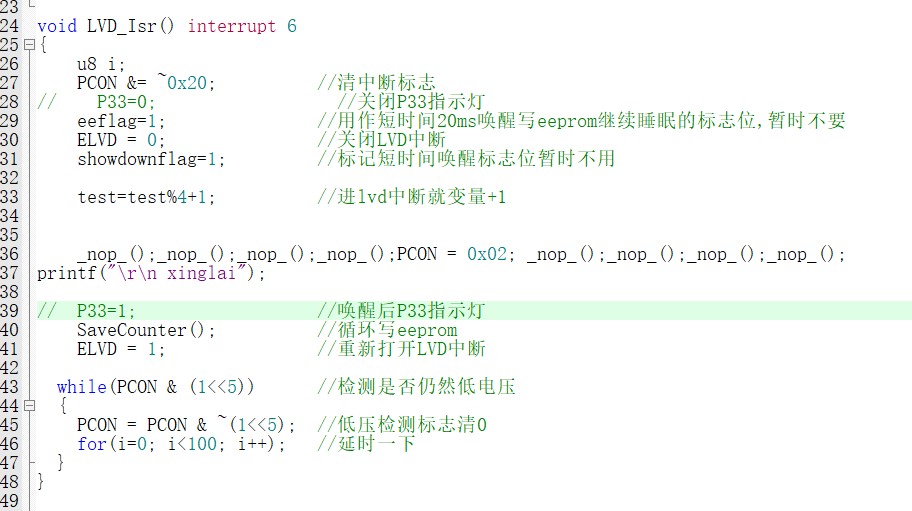Viewport: 912px width, 511px height.
Task: Click the for loop keyword on line 46
Action: (x=91, y=444)
